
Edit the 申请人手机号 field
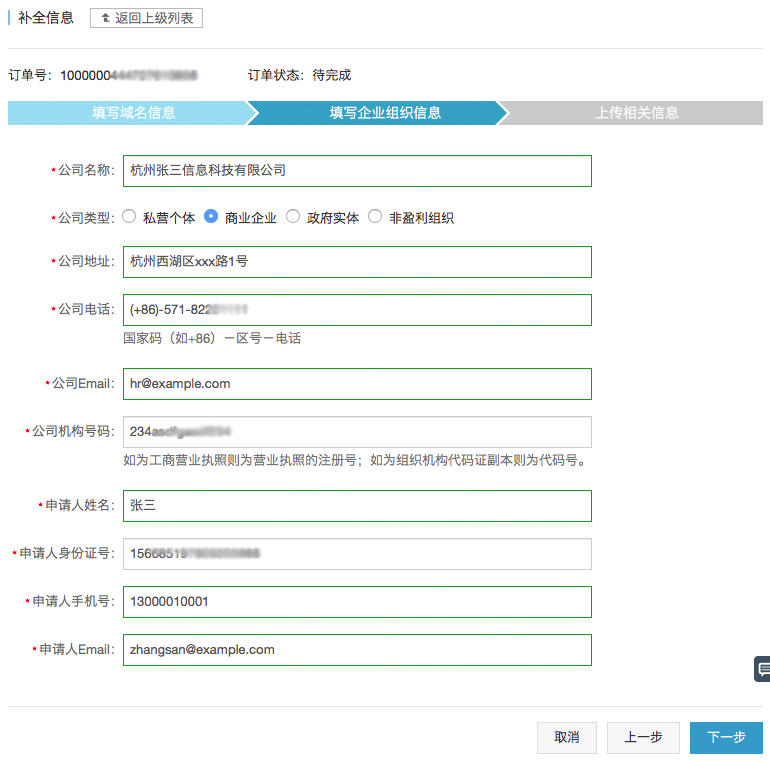point(357,602)
